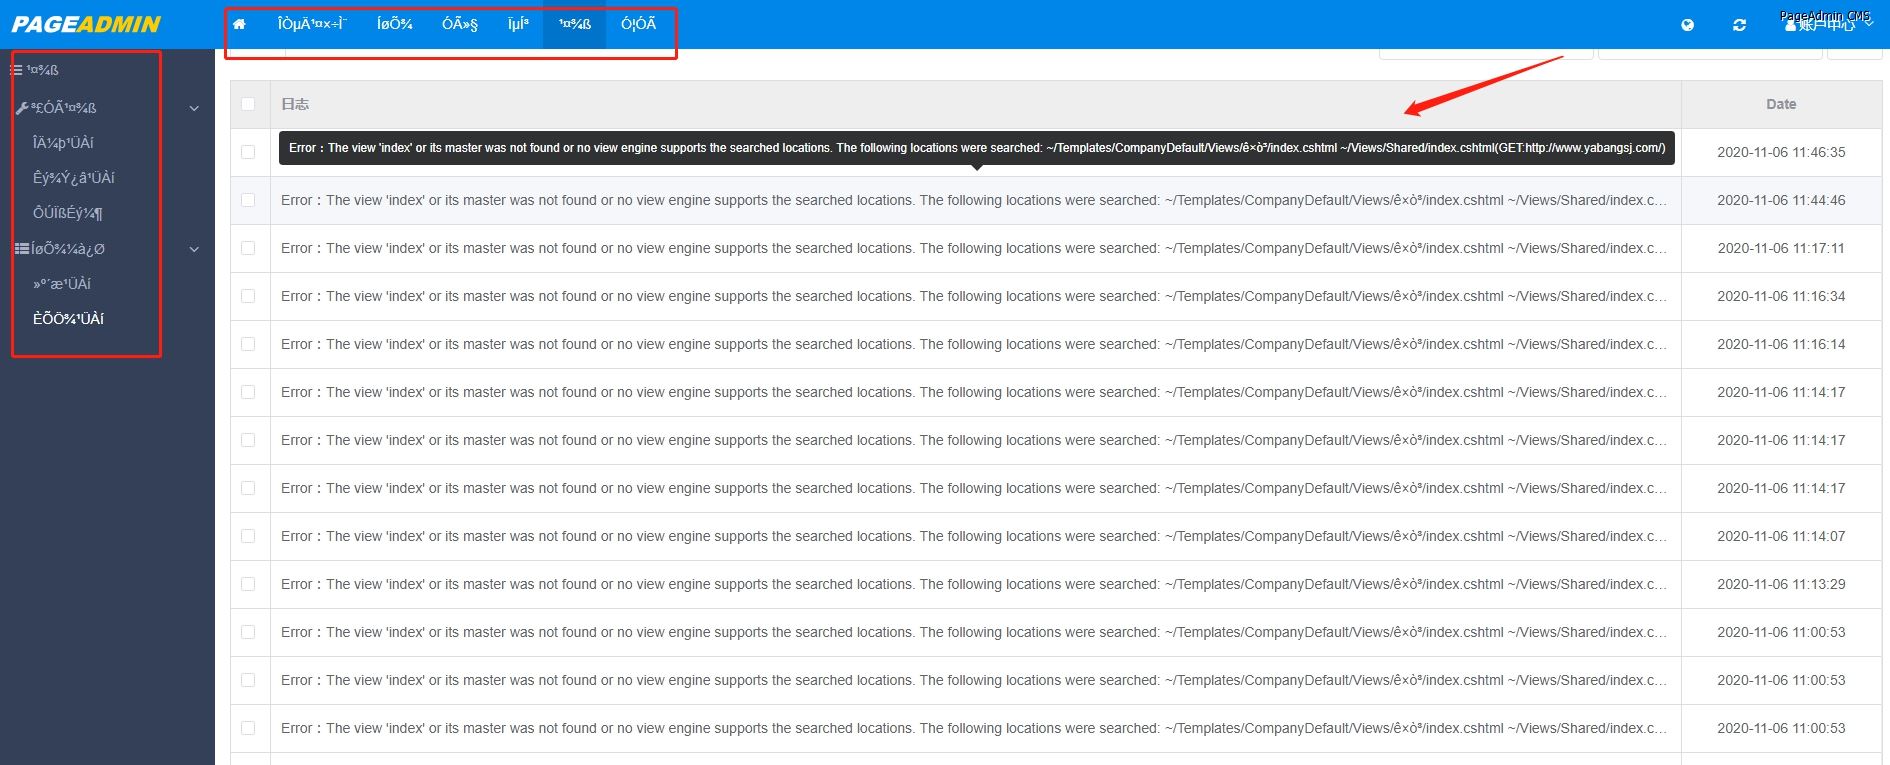Check the log row dated 2020-11-06 11:46:35

(x=248, y=152)
